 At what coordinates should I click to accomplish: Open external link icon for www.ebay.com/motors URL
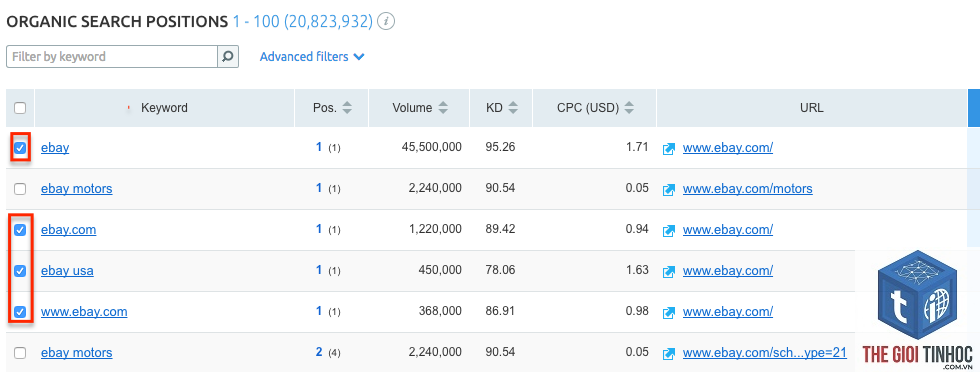coord(669,189)
